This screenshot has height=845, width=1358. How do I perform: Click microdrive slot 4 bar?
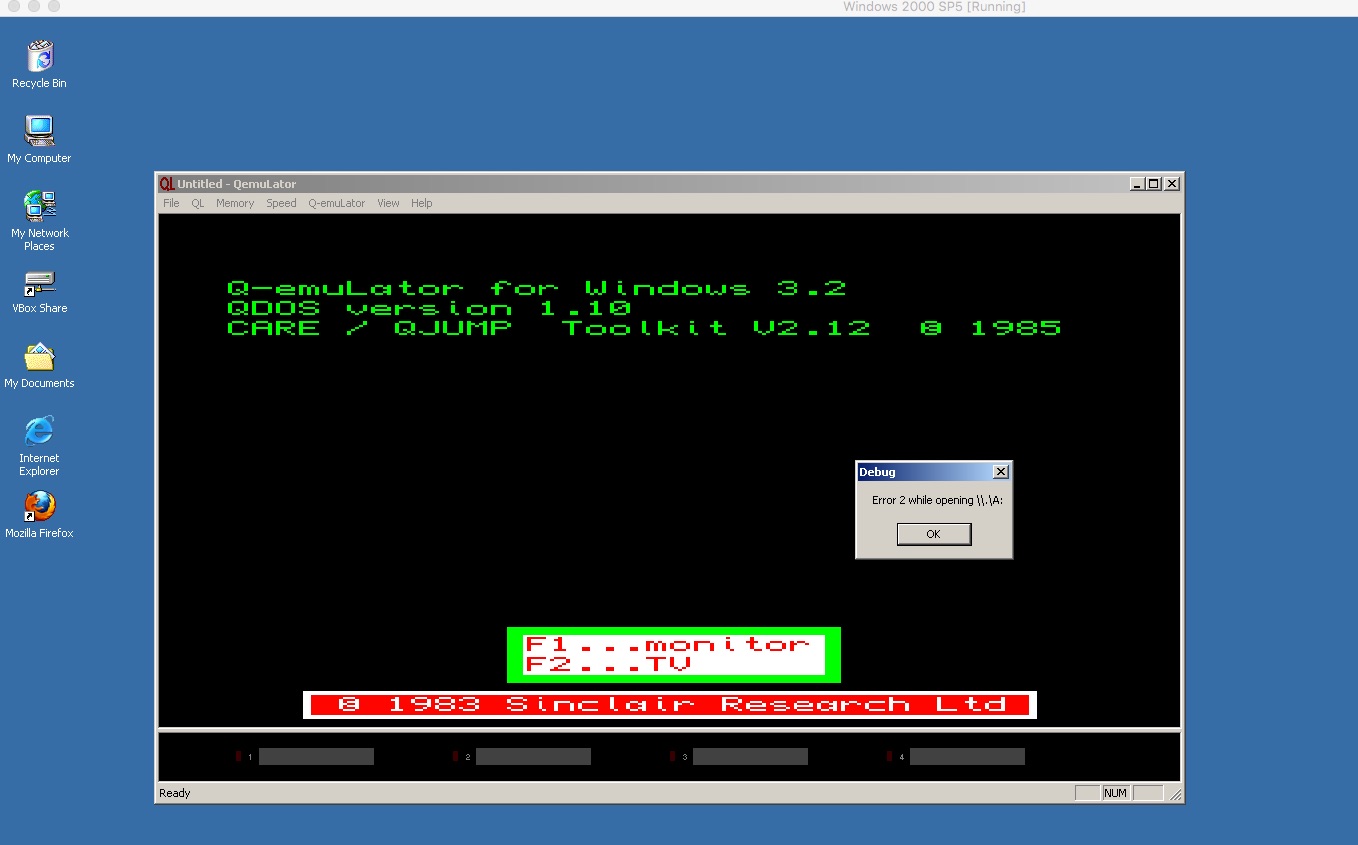967,757
